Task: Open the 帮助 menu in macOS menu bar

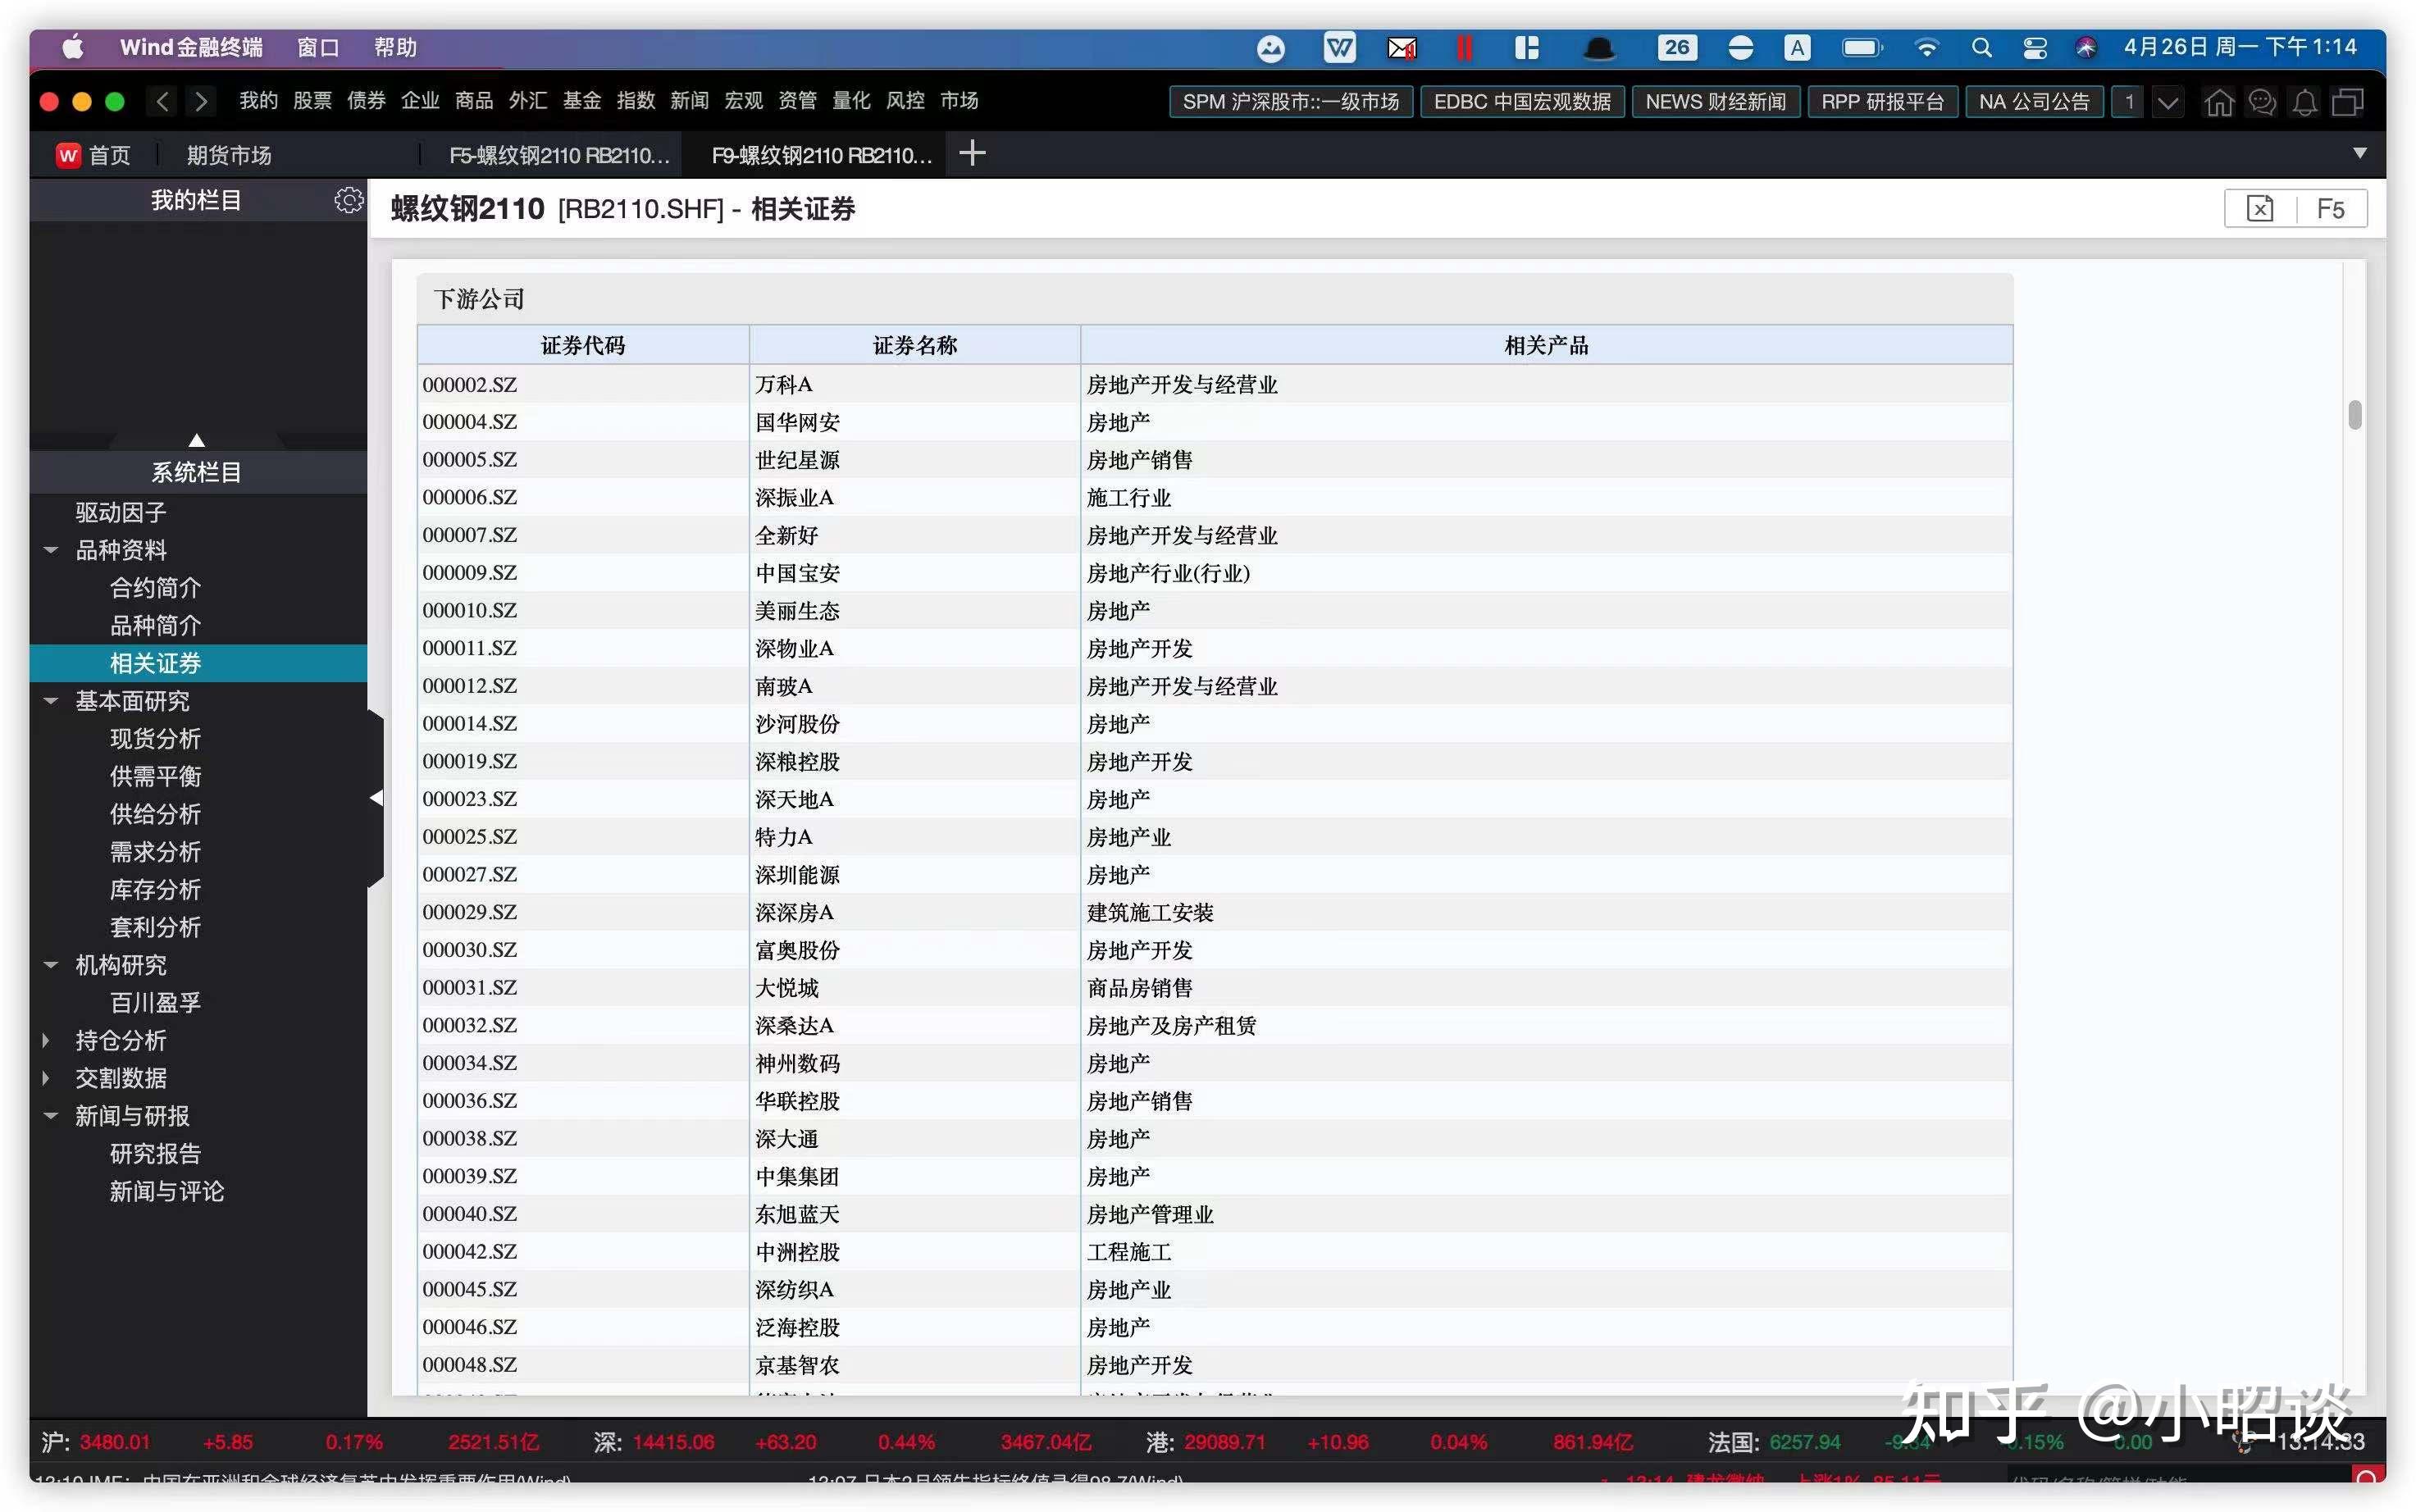Action: click(395, 47)
